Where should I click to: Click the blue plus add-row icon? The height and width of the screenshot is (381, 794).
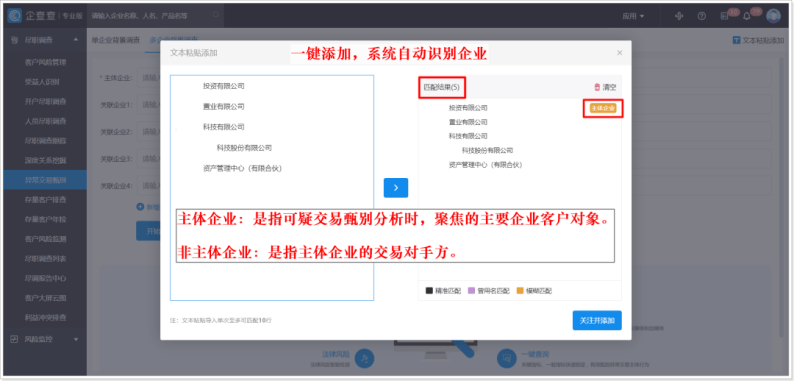click(140, 207)
